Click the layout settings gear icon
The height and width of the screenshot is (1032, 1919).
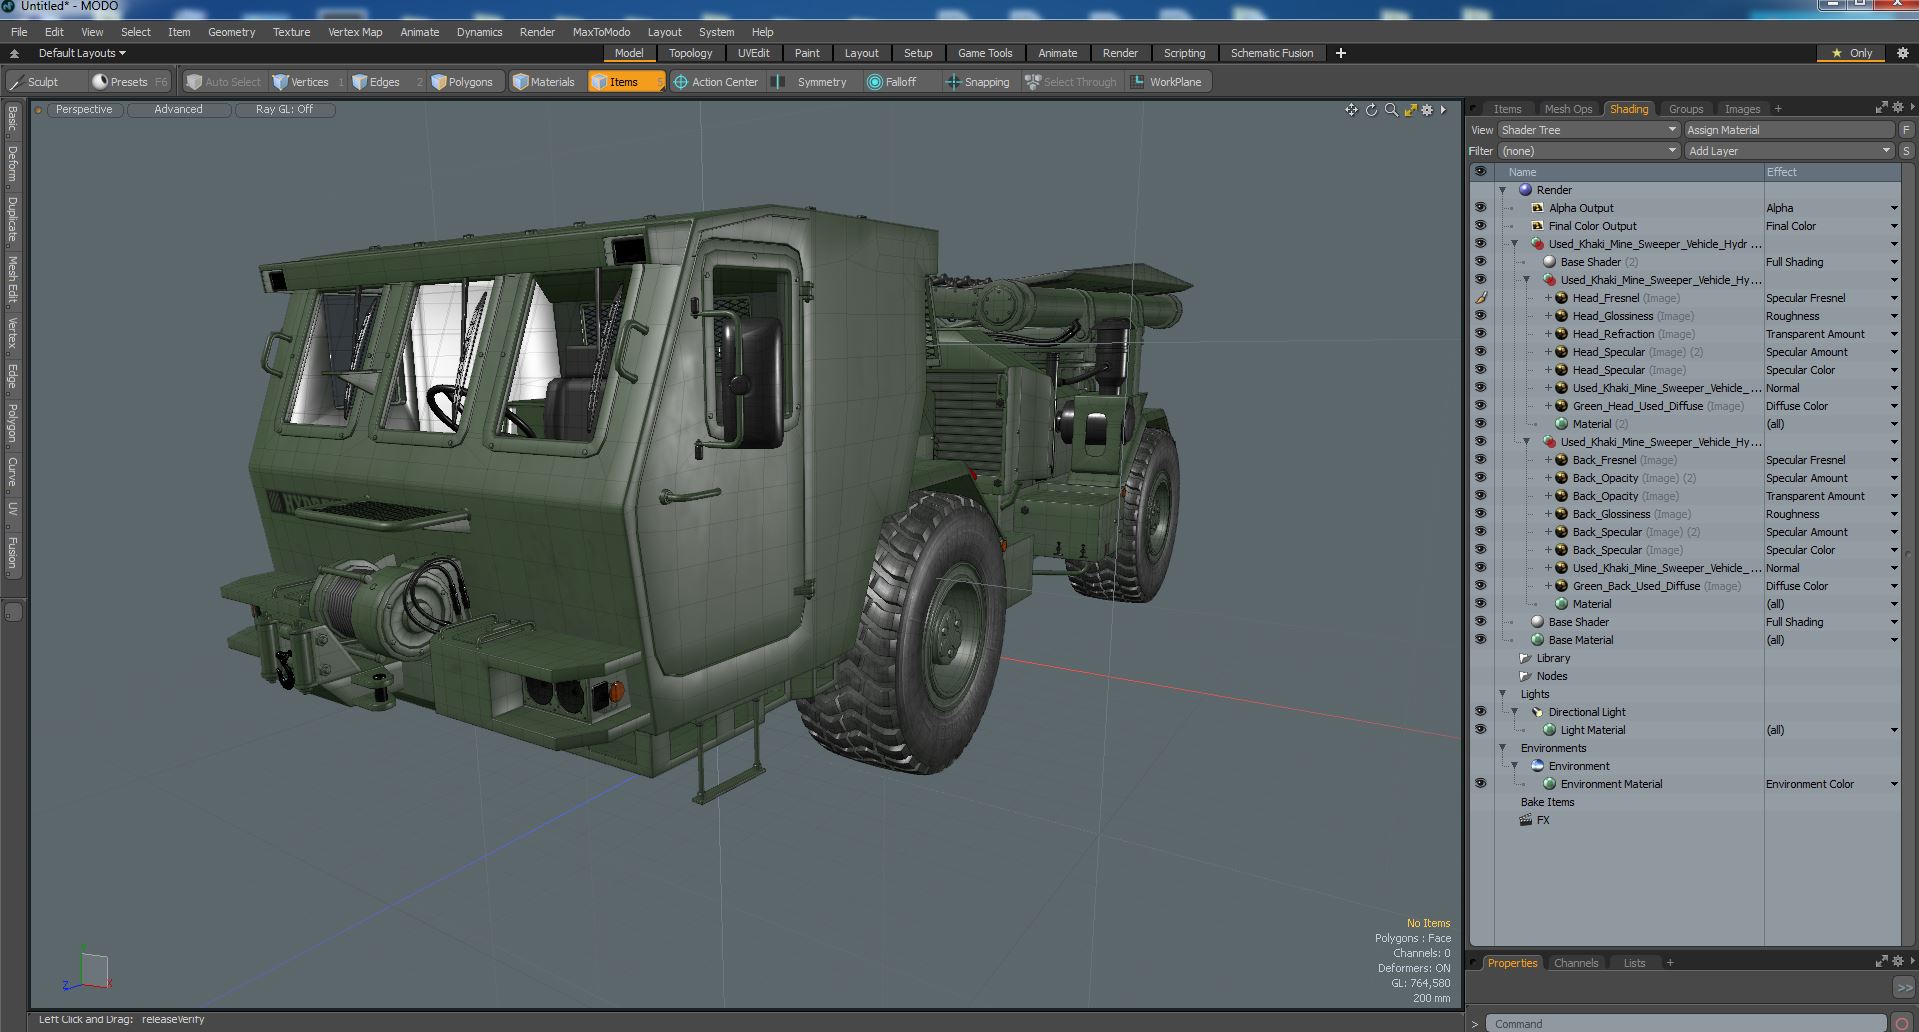1902,53
